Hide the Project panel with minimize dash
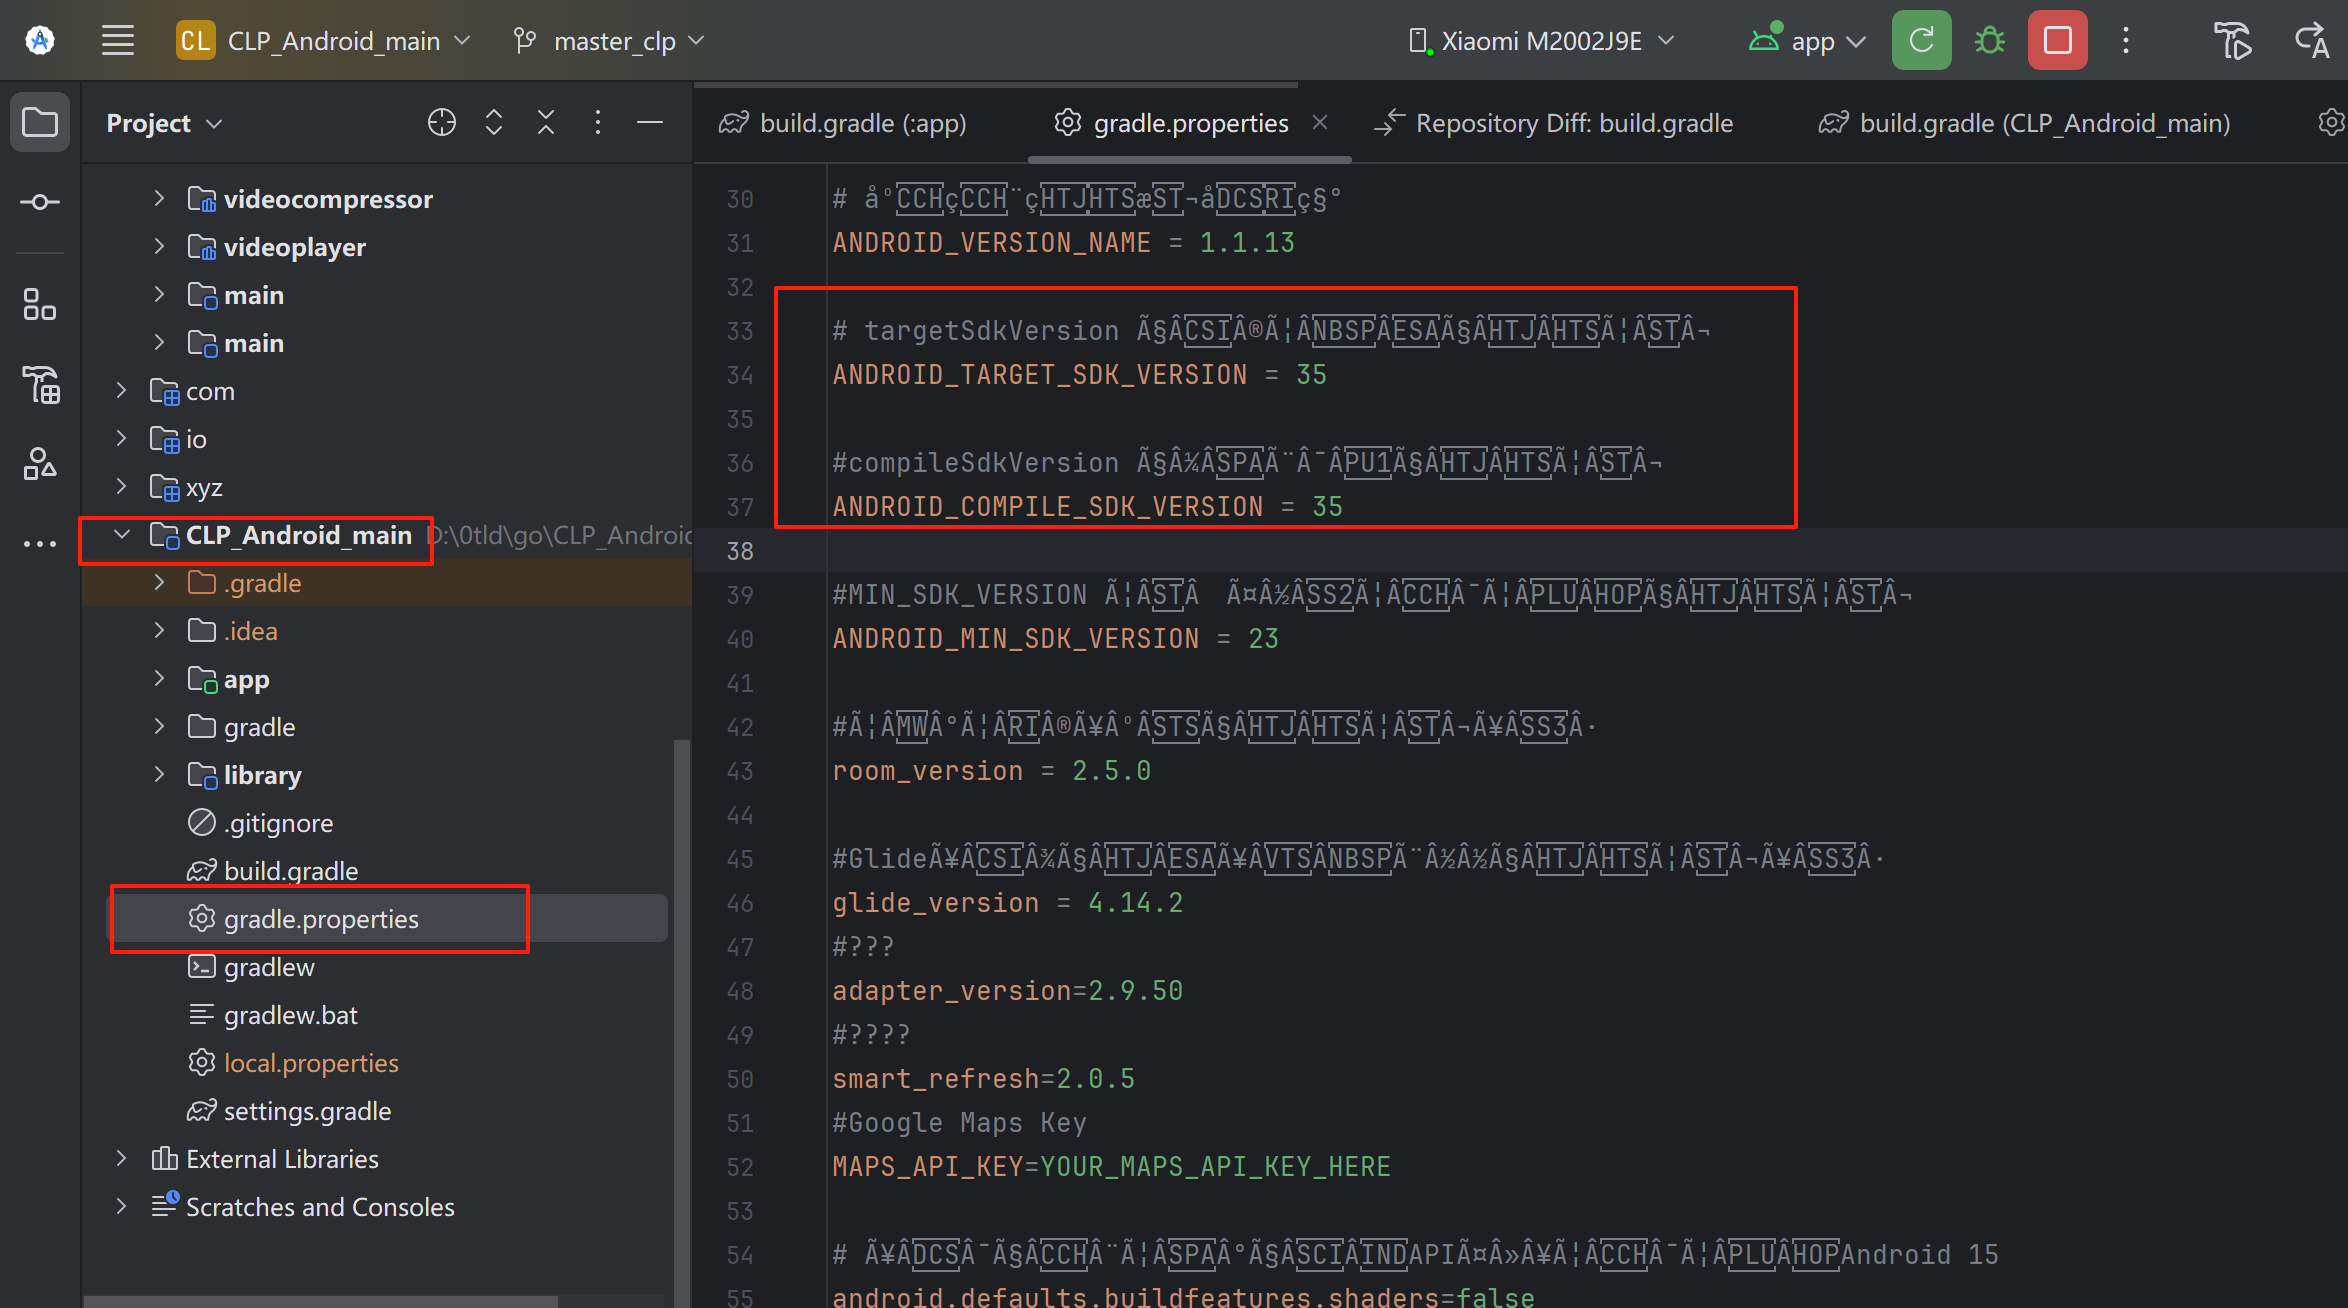 pos(649,122)
